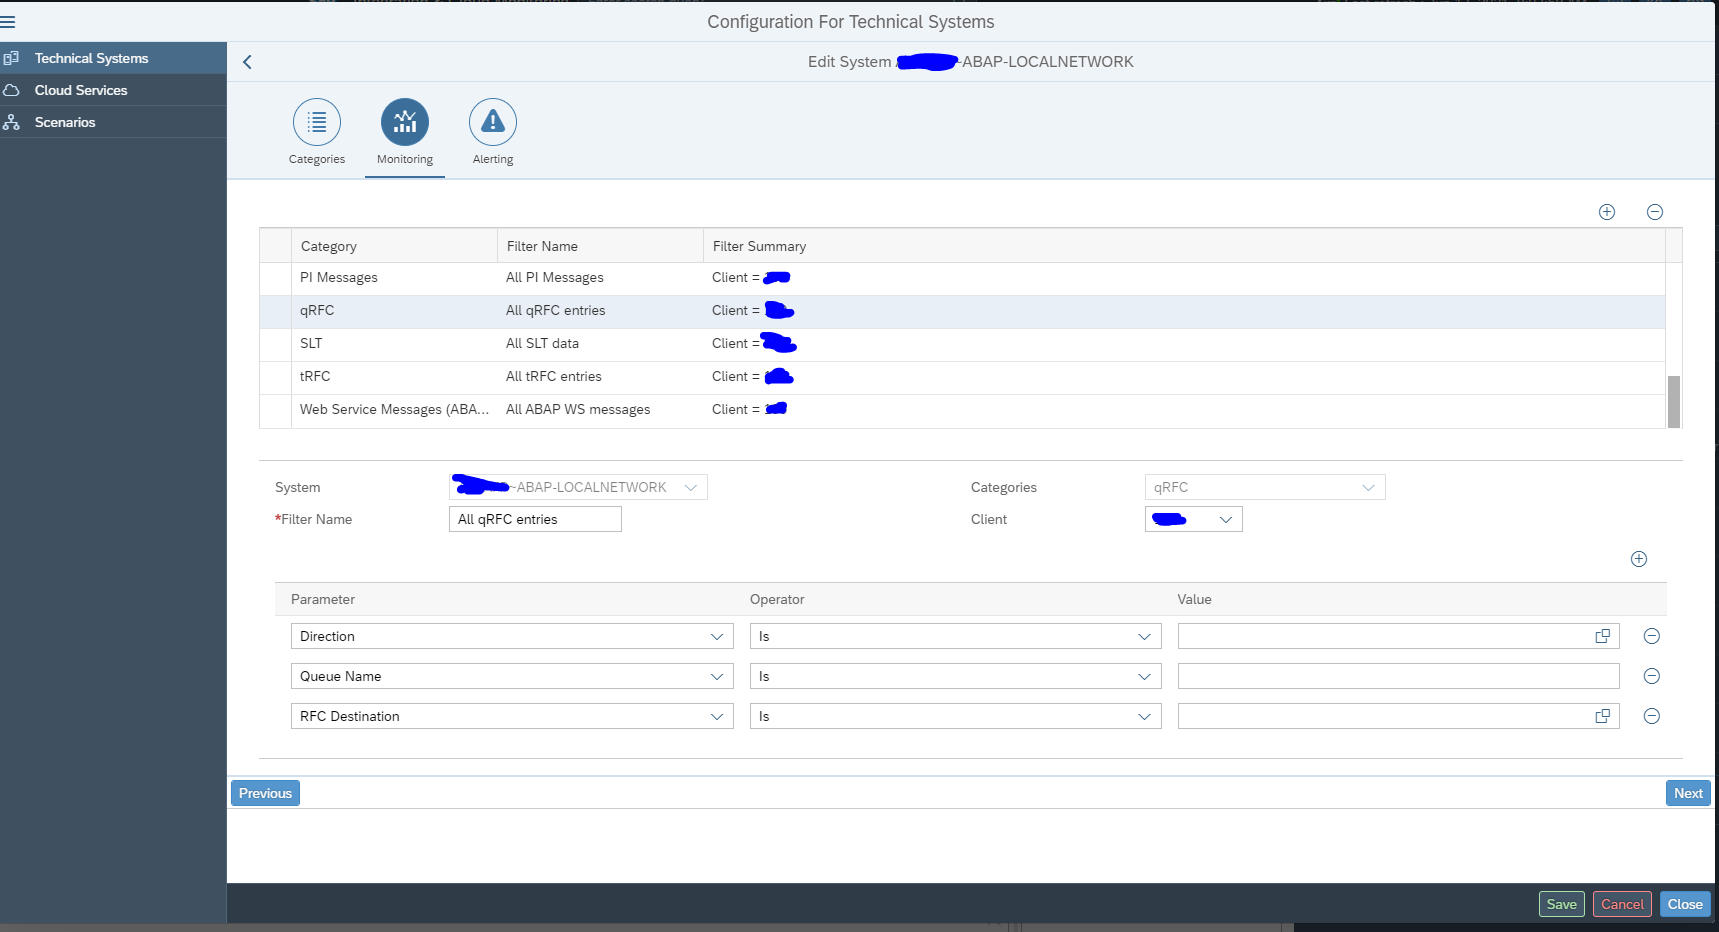Click the All tRFC entries cell
Image resolution: width=1719 pixels, height=932 pixels.
(554, 377)
